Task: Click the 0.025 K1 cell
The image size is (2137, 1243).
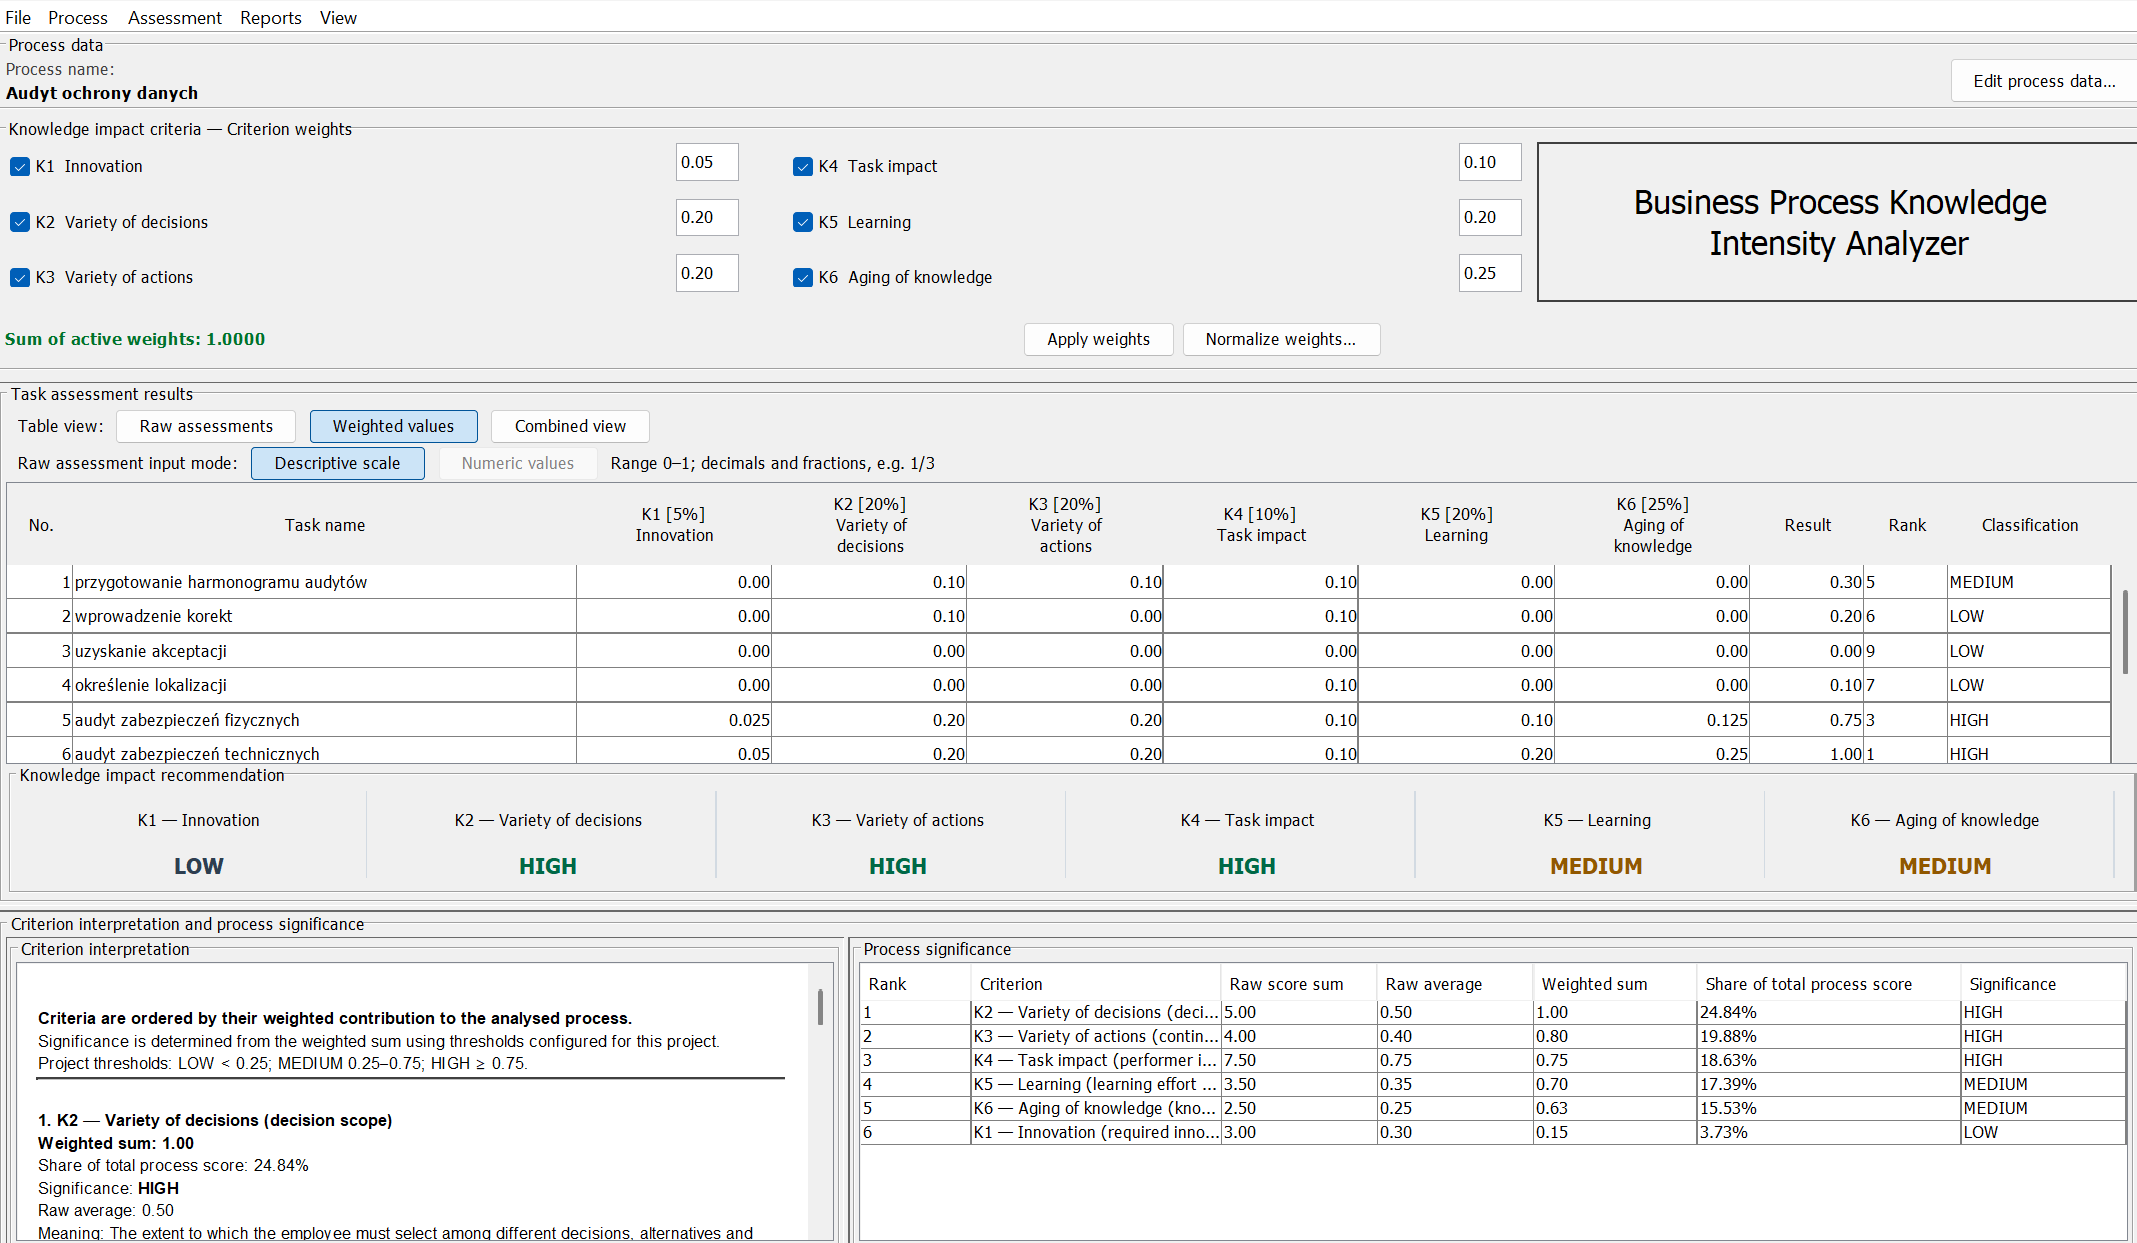Action: click(x=674, y=720)
